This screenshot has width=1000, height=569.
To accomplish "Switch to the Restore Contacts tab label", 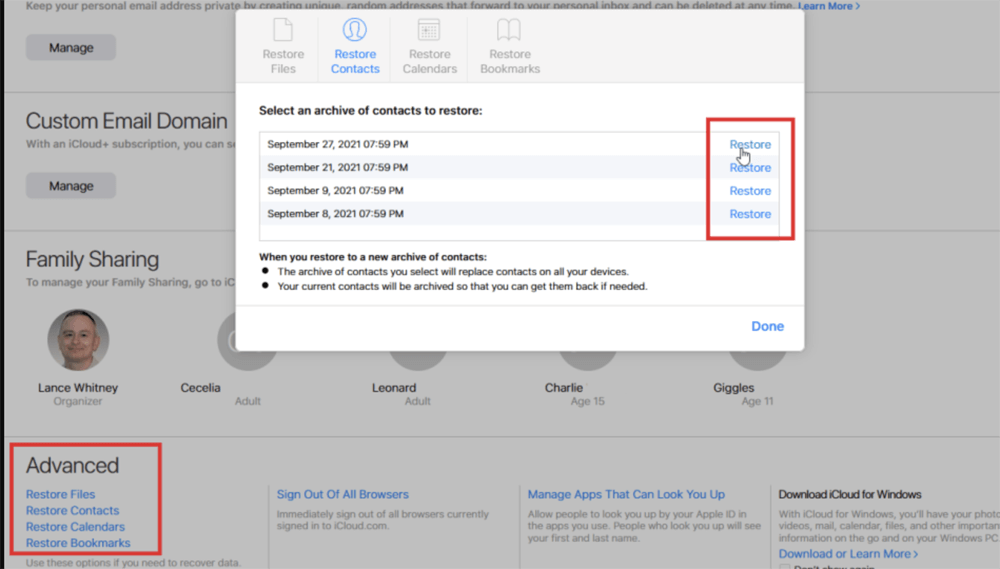I will (x=355, y=61).
